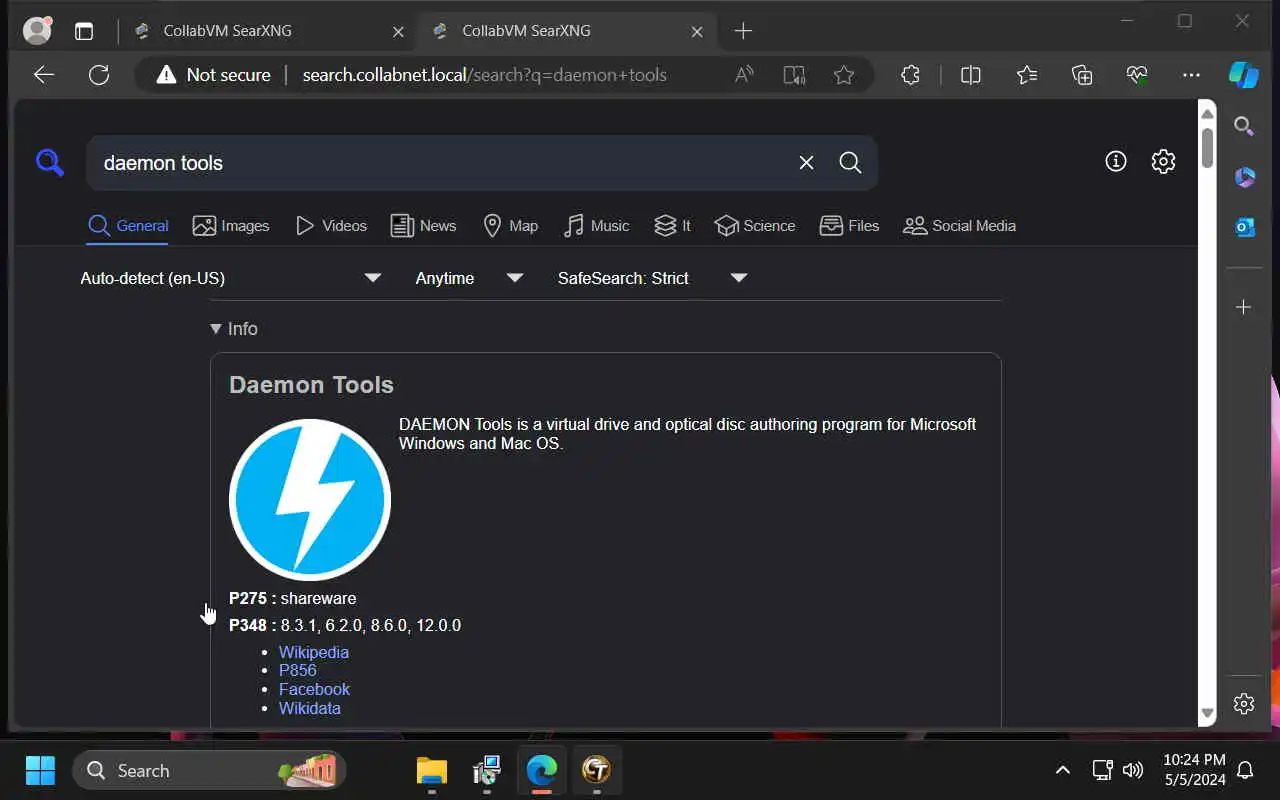Click the Daemon Tools lightning logo
The width and height of the screenshot is (1280, 800).
coord(310,500)
